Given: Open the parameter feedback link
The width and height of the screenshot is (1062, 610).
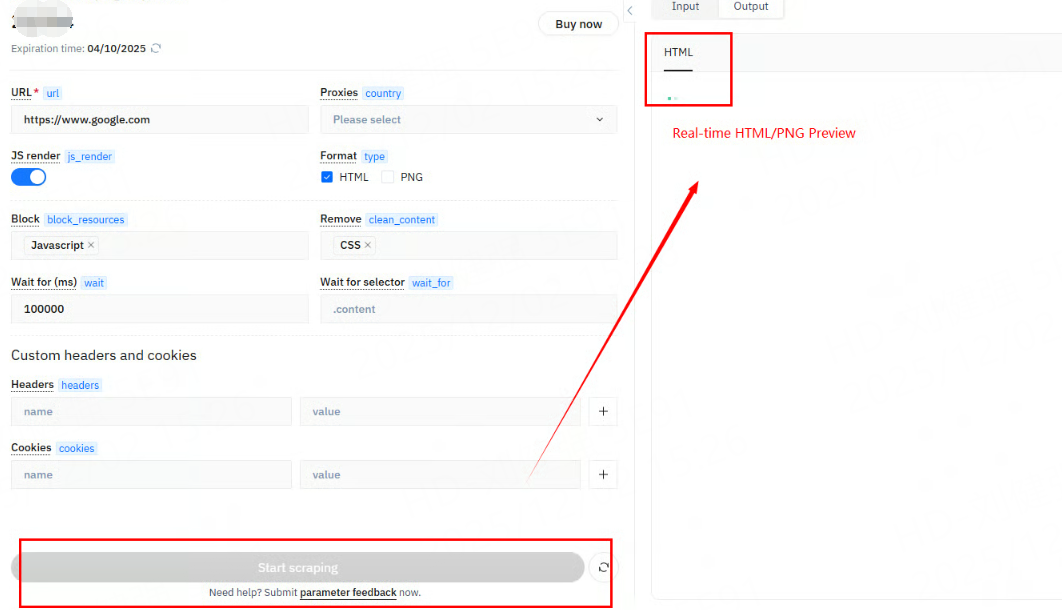Looking at the screenshot, I should pos(348,593).
